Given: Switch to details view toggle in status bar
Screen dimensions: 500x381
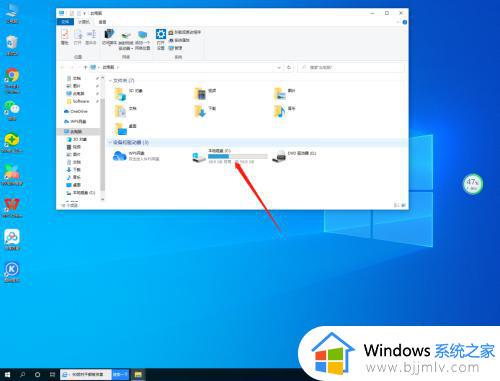Looking at the screenshot, I should click(x=397, y=205).
